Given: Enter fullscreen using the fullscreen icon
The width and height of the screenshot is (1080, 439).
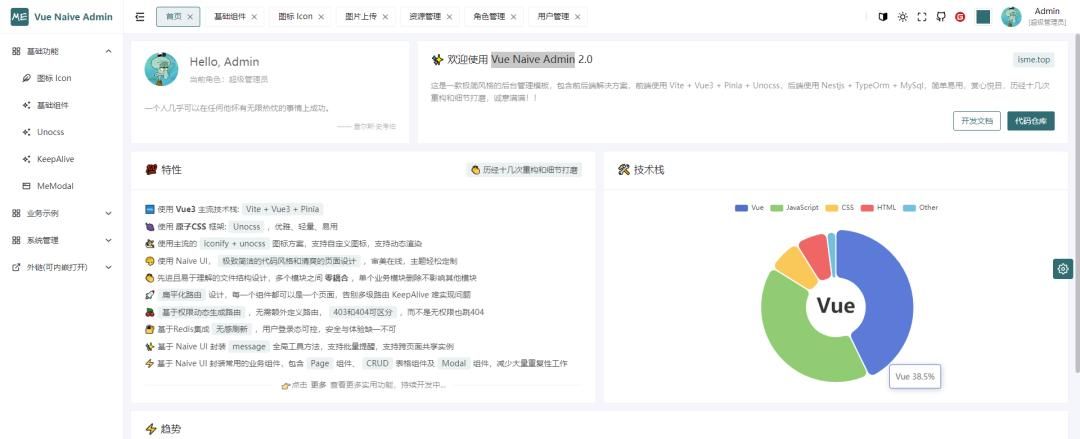Looking at the screenshot, I should click(922, 17).
